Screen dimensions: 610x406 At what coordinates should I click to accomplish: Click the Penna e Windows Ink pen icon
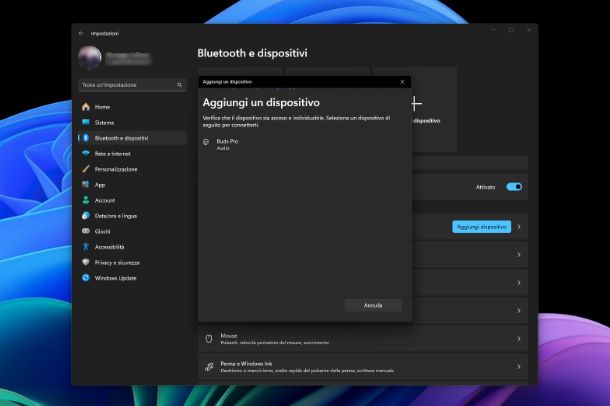click(209, 367)
